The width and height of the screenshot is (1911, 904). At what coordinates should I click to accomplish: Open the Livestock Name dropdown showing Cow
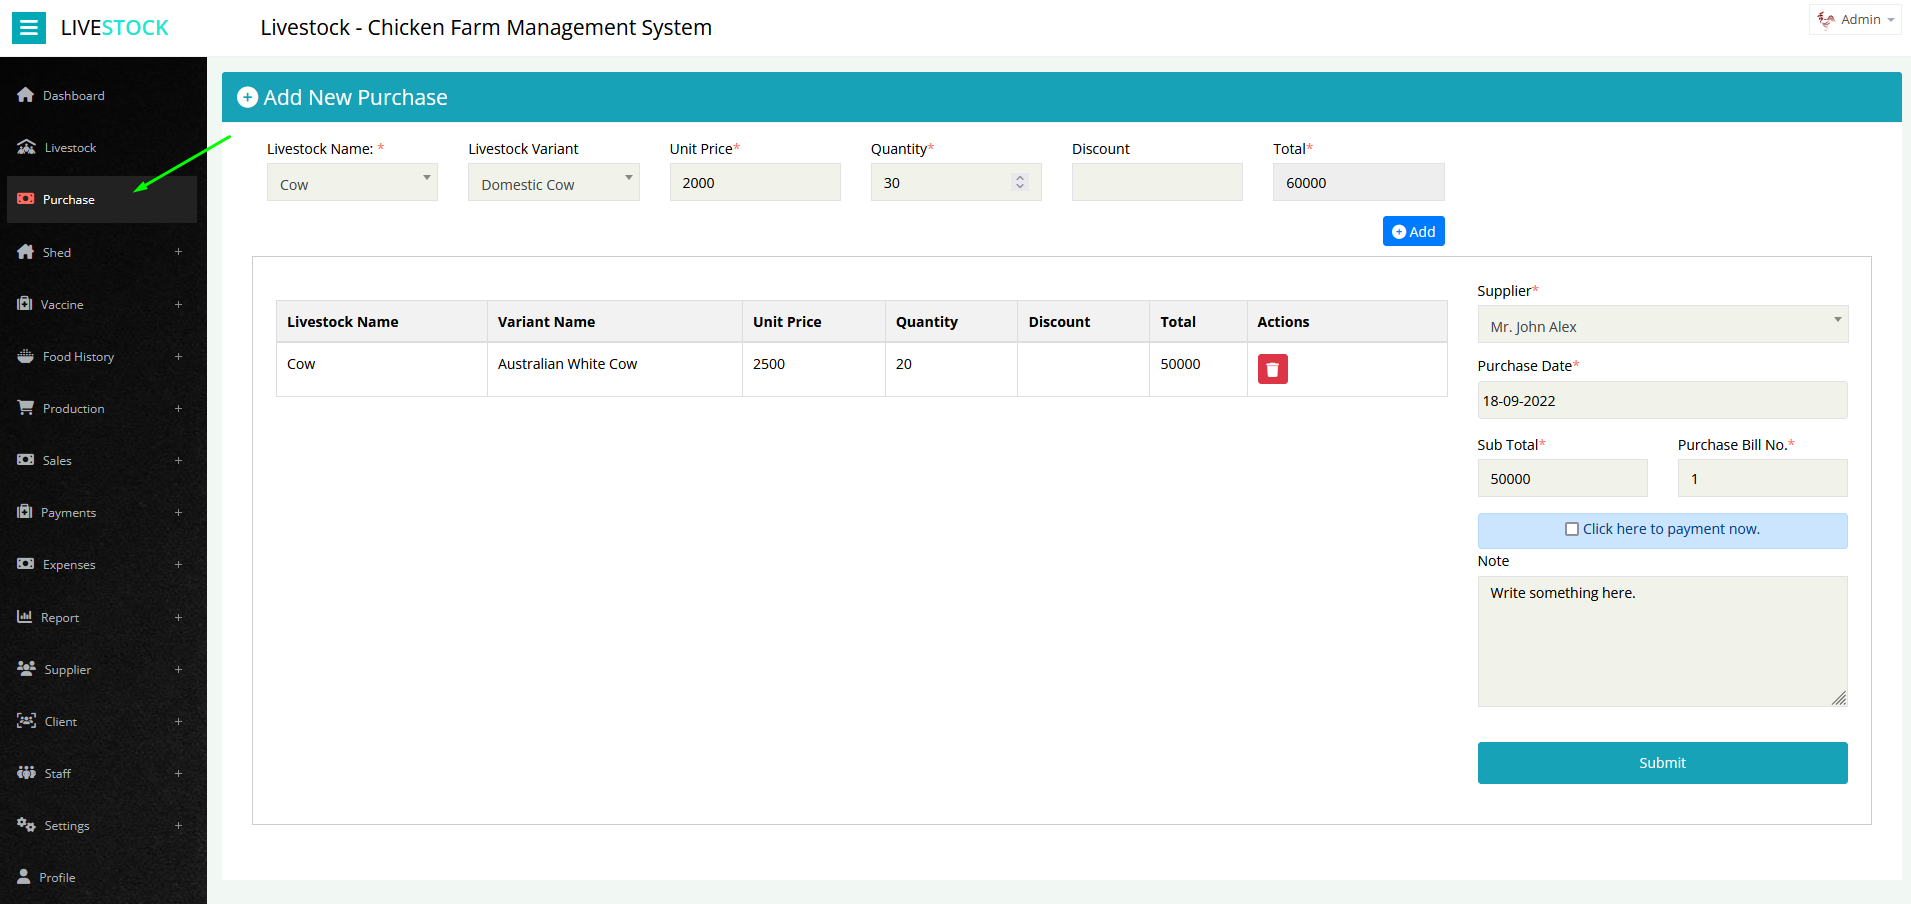[x=352, y=182]
